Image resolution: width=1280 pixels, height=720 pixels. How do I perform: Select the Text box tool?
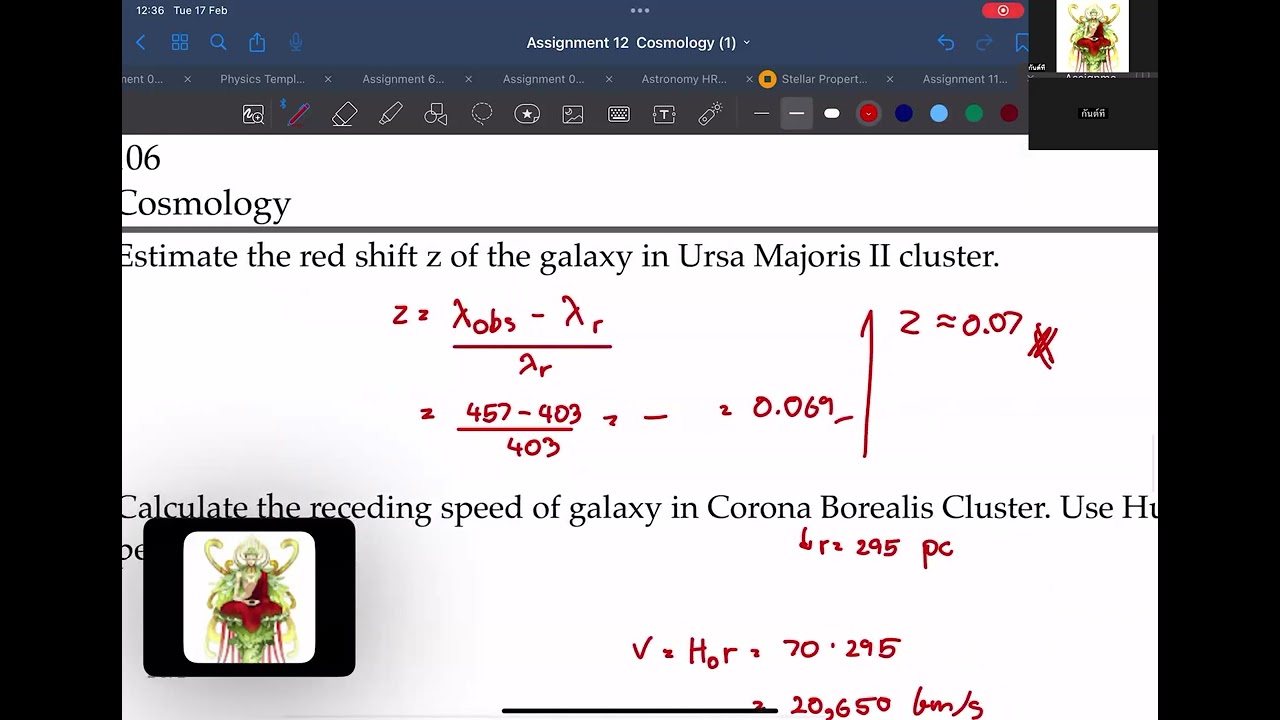coord(664,114)
